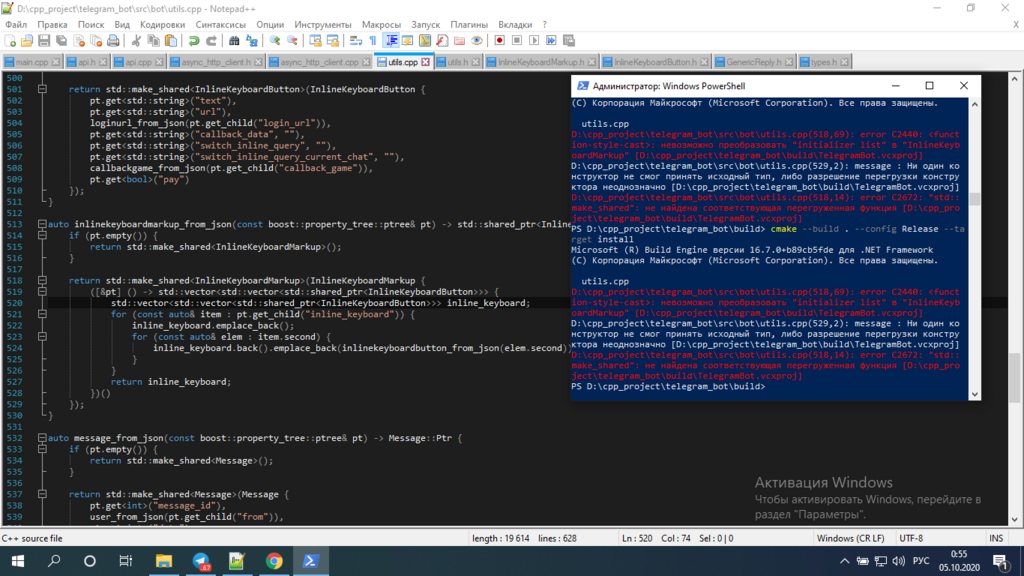
Task: Toggle Show all characters pilcrow icon
Action: tap(373, 40)
